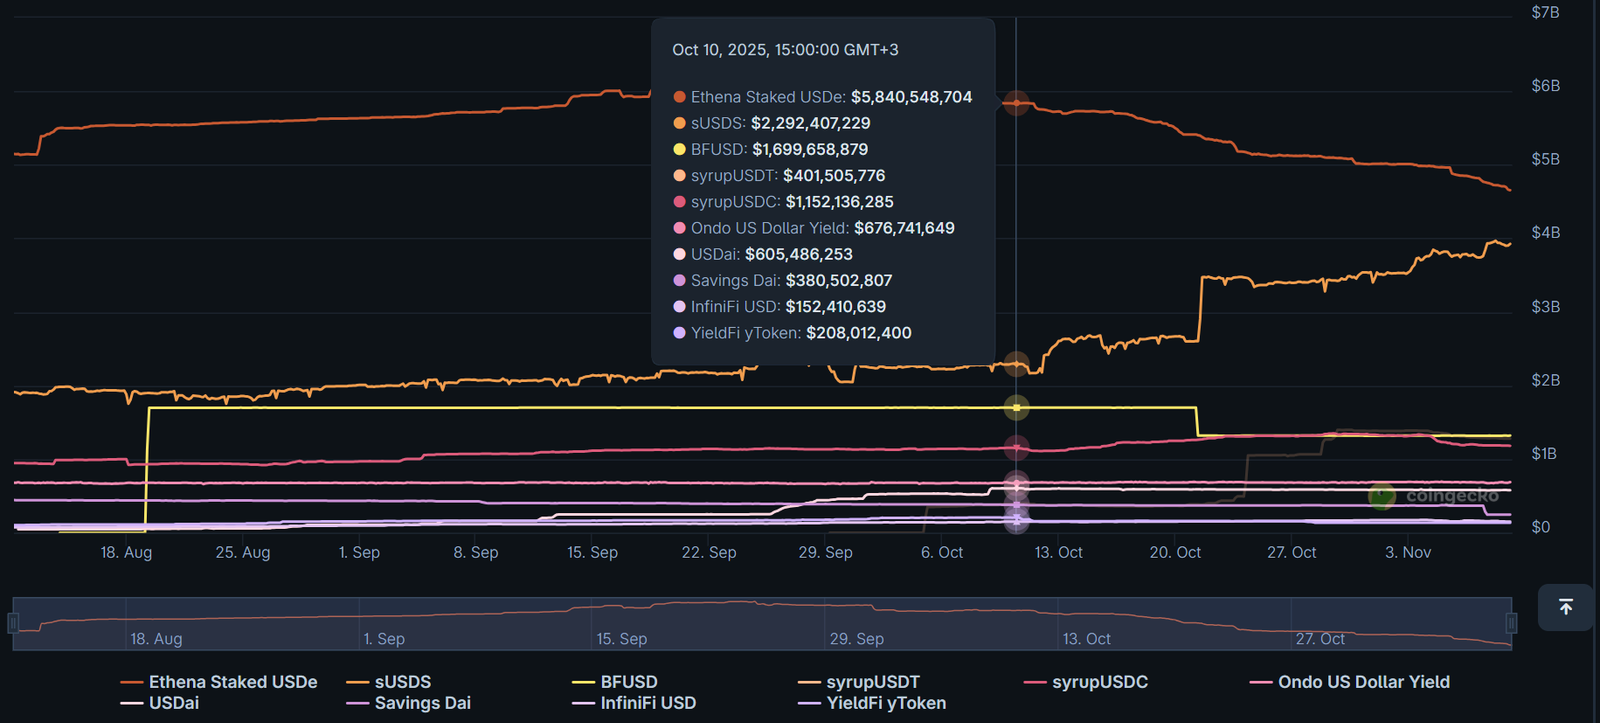
Task: Click the sUSDS value $2,292,407,229 in tooltip
Action: pos(810,123)
